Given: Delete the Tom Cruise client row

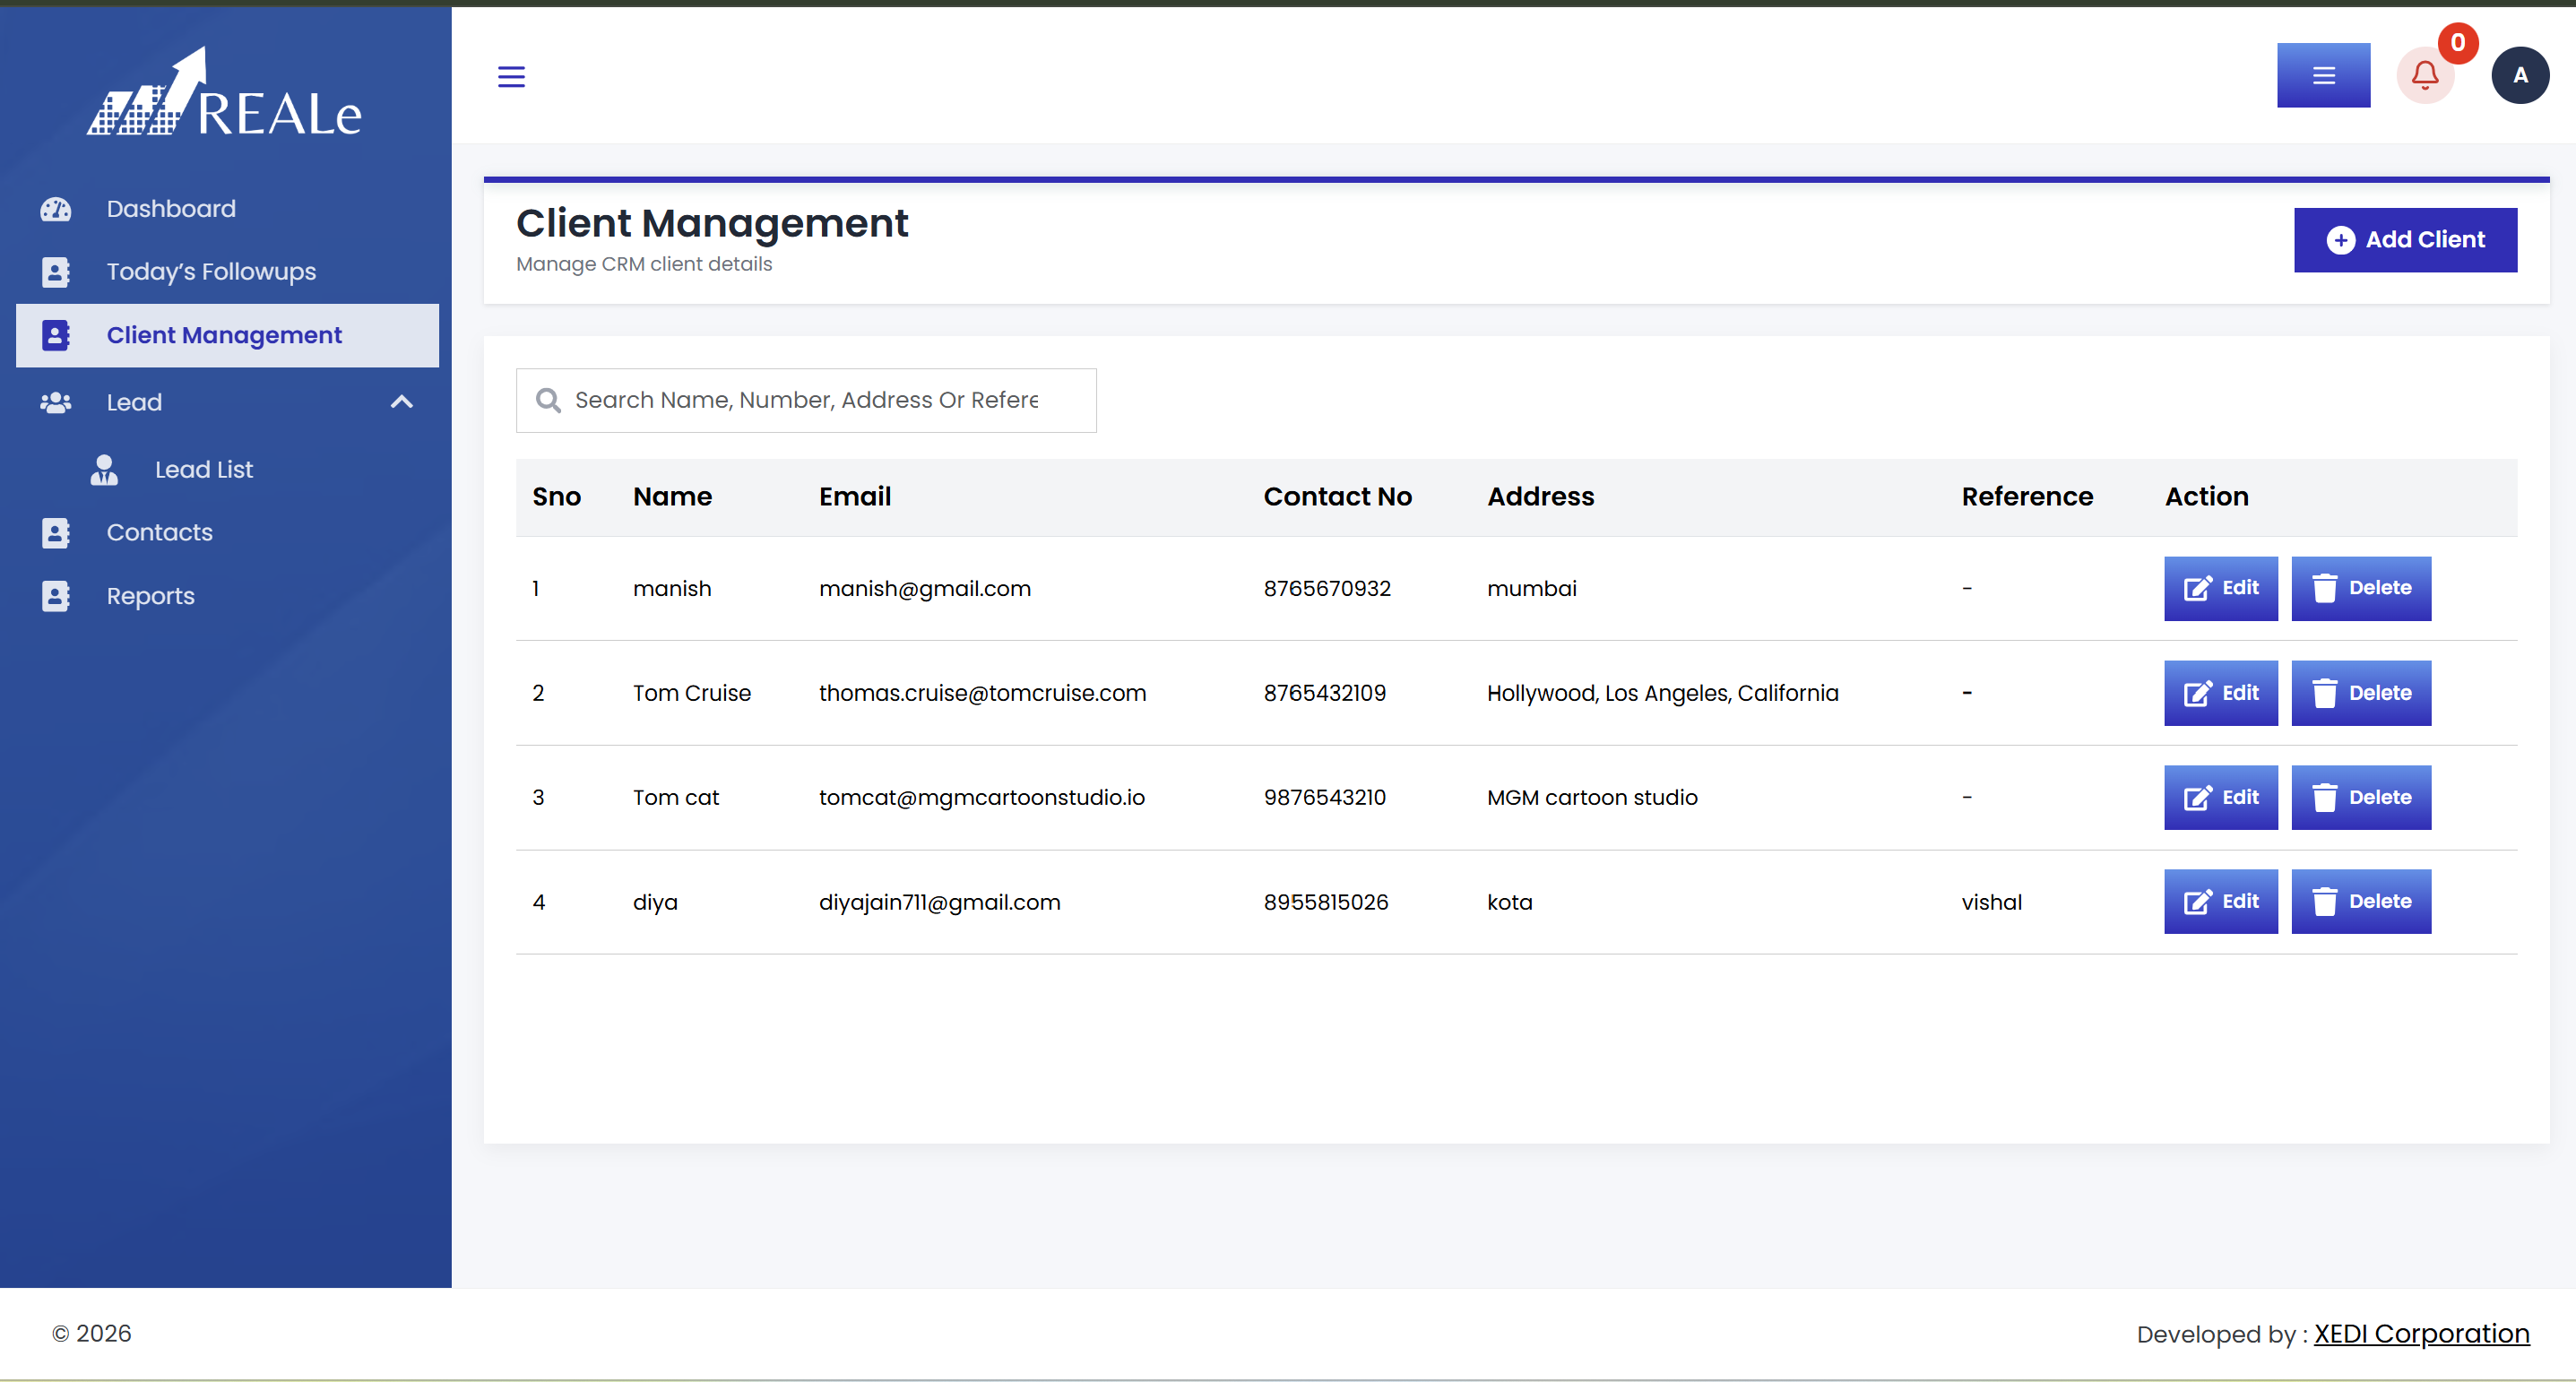Looking at the screenshot, I should (x=2361, y=693).
